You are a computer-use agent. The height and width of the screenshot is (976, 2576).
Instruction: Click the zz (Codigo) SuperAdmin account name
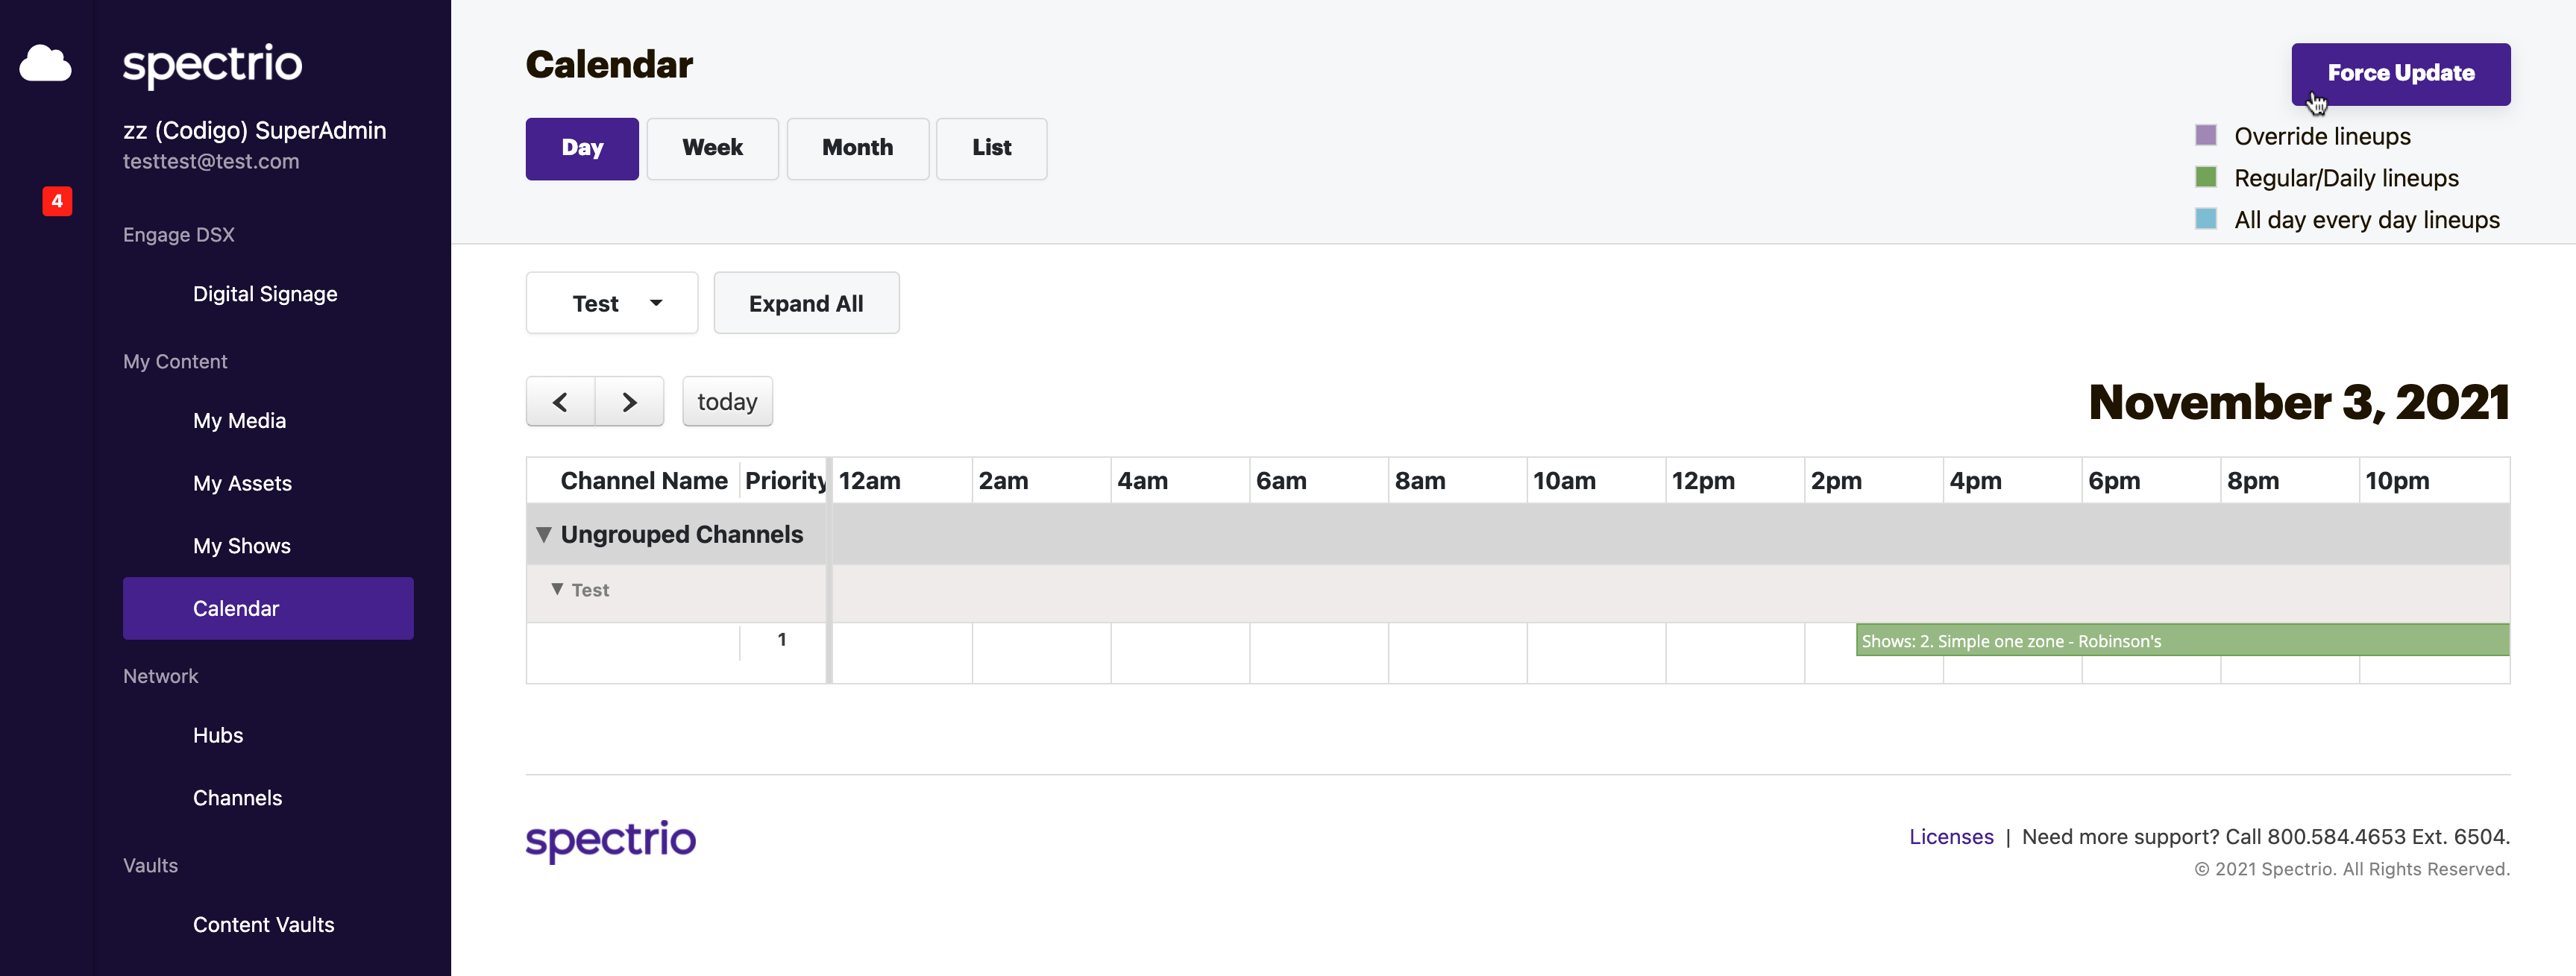point(254,130)
